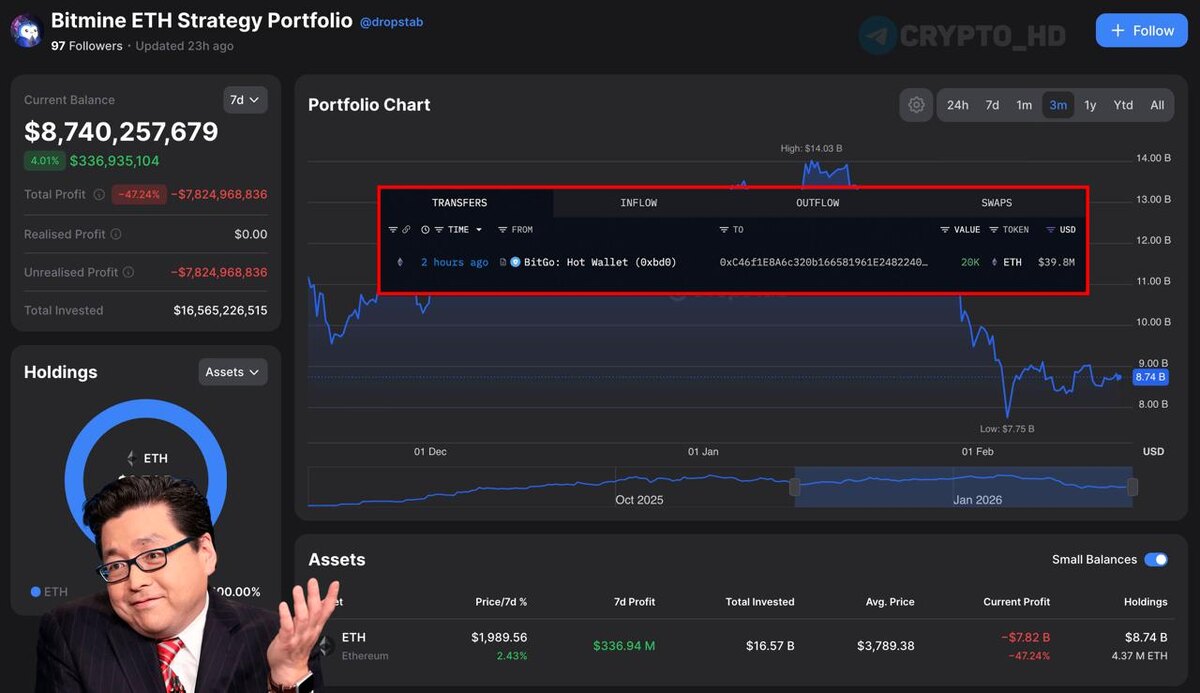The height and width of the screenshot is (693, 1200).
Task: Click the filter icon beside FROM
Action: pyautogui.click(x=502, y=230)
